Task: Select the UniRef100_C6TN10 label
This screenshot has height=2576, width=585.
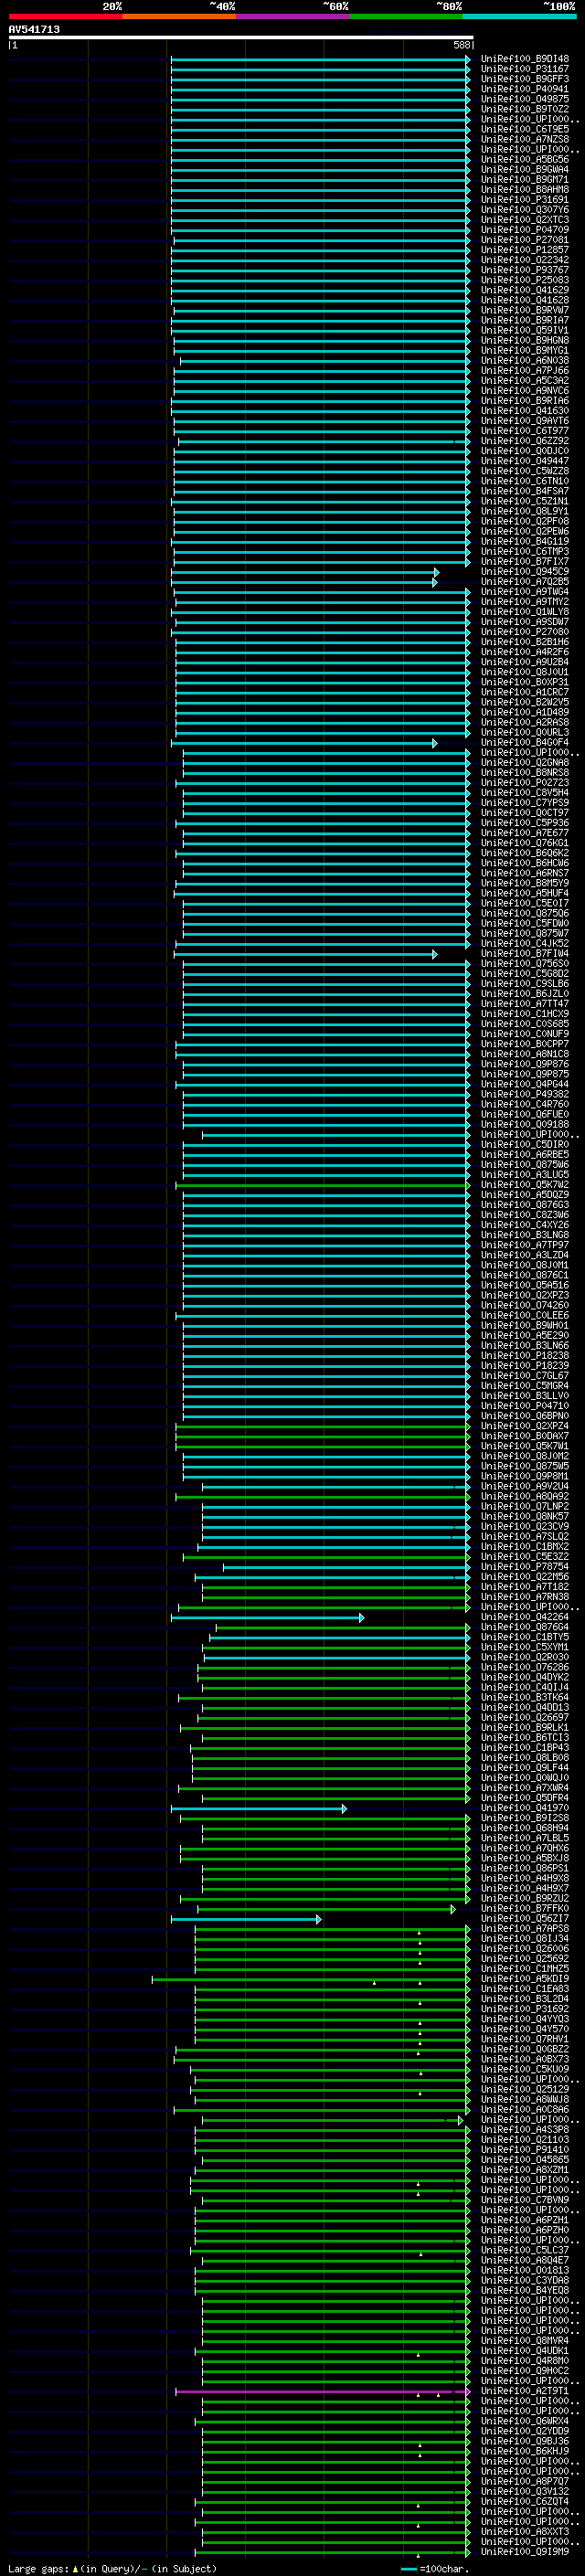Action: tap(524, 481)
